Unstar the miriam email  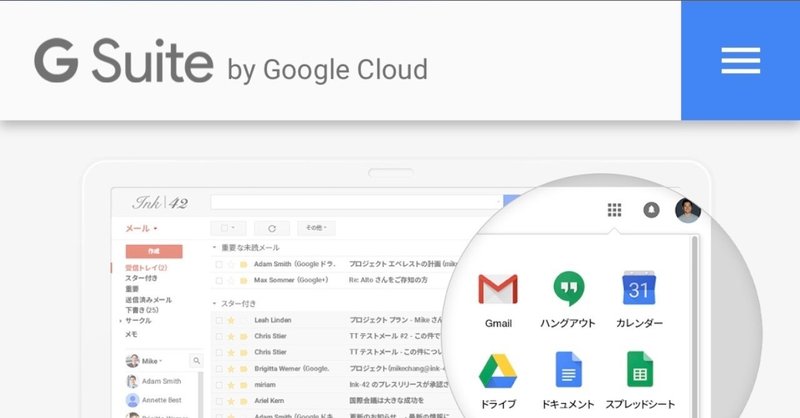(x=231, y=385)
